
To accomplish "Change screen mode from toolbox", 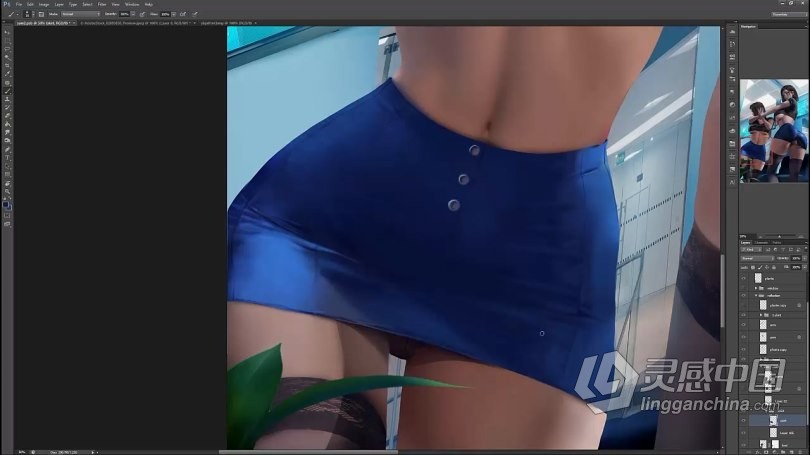I will point(7,224).
